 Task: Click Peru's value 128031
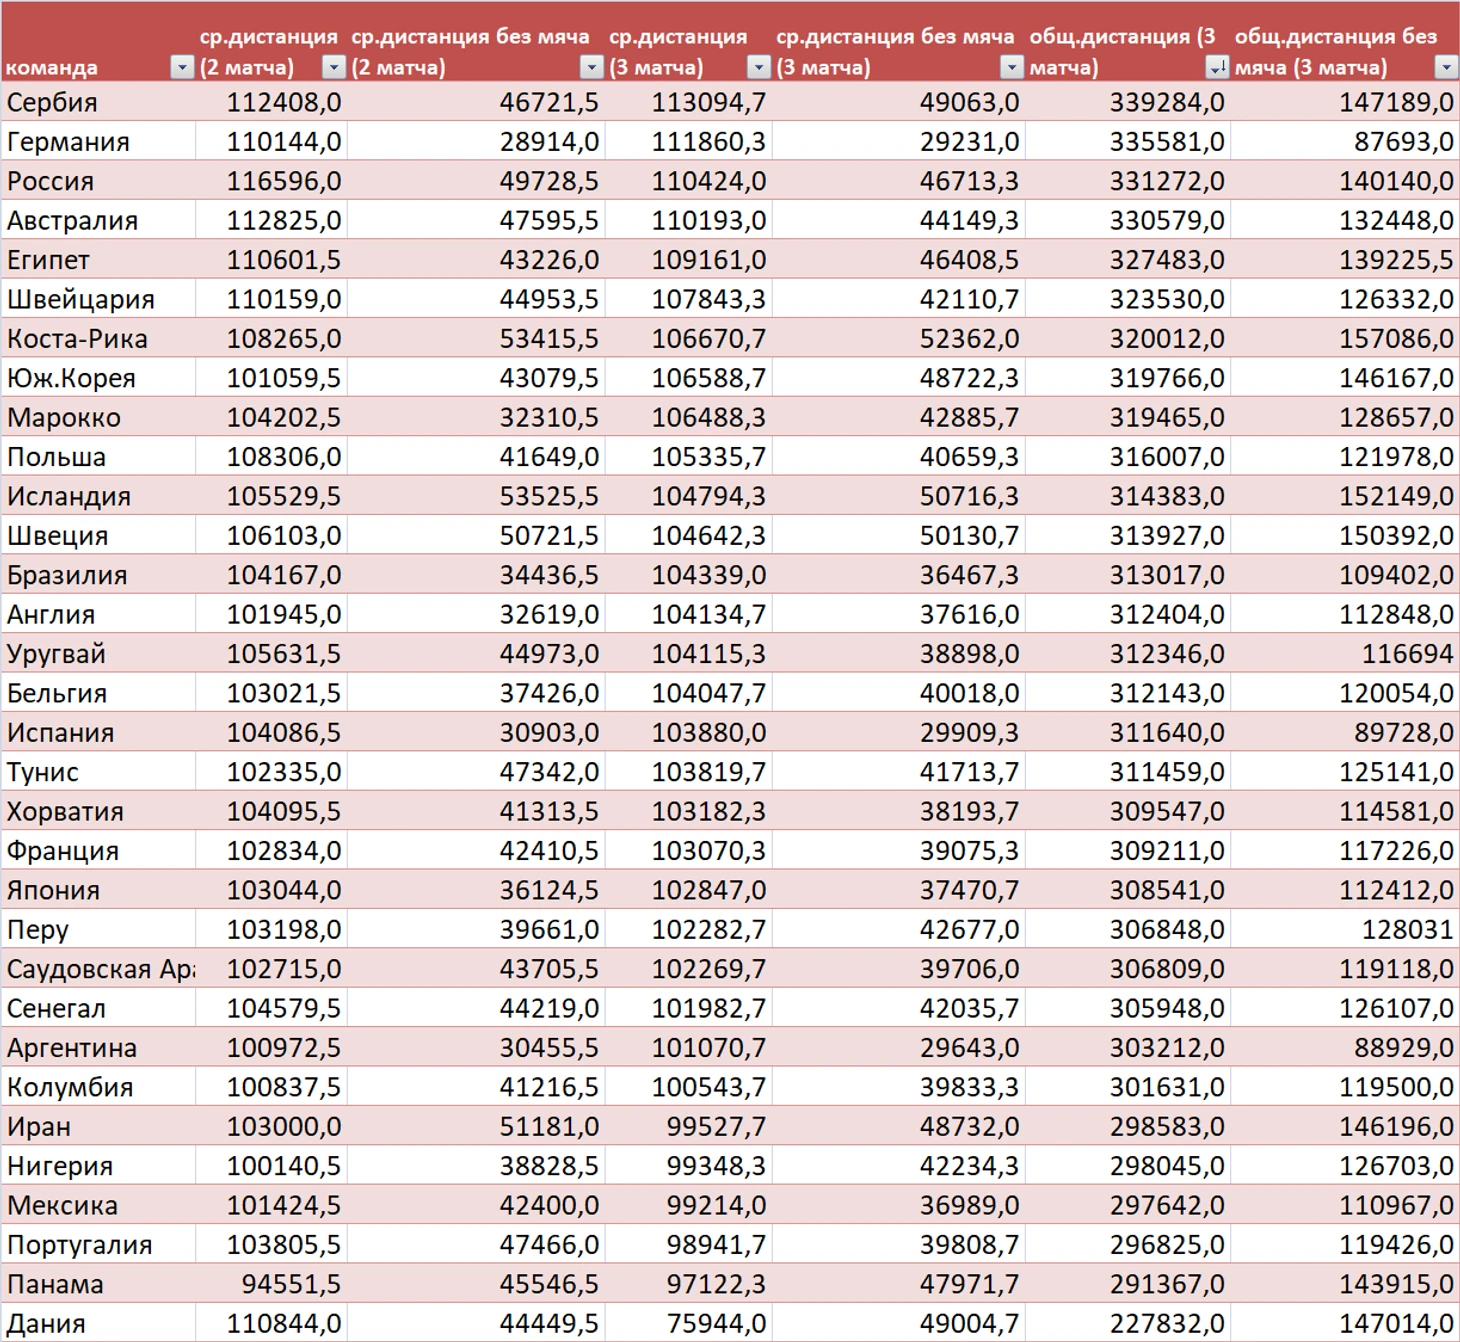pyautogui.click(x=1407, y=929)
